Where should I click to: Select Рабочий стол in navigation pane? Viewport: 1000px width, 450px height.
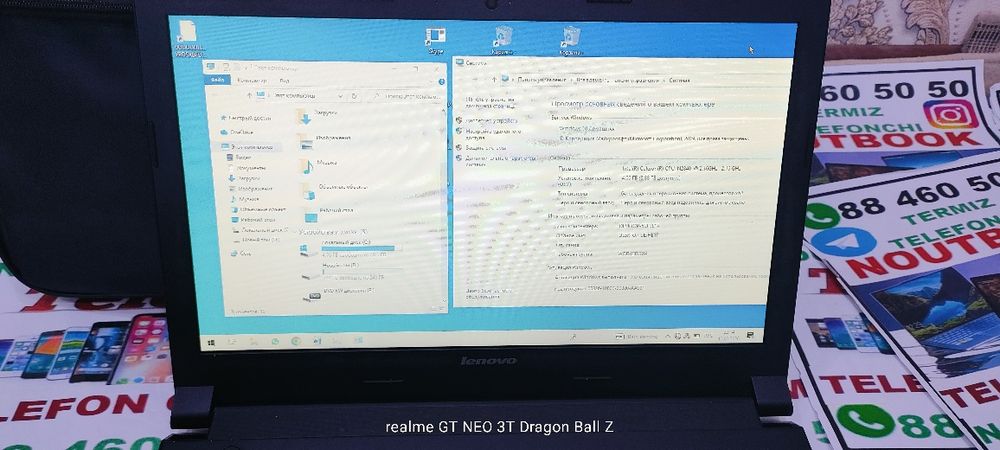tap(253, 219)
